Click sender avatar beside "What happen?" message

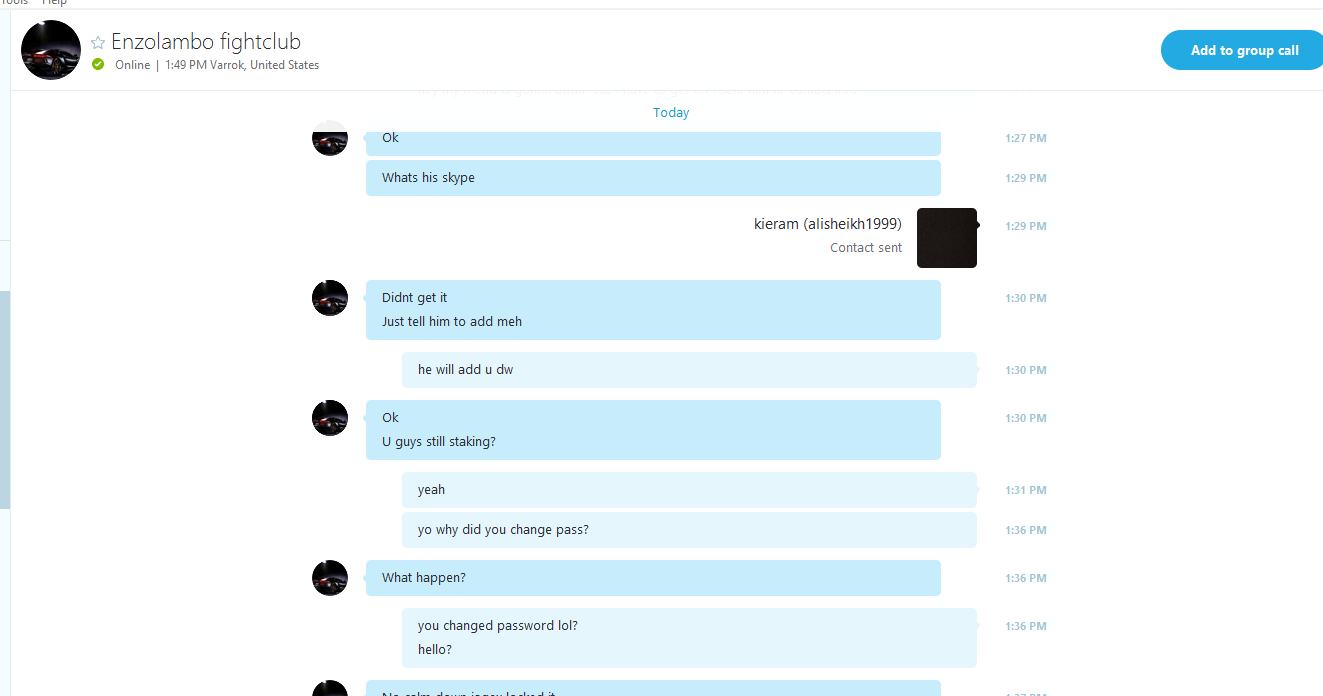click(330, 578)
